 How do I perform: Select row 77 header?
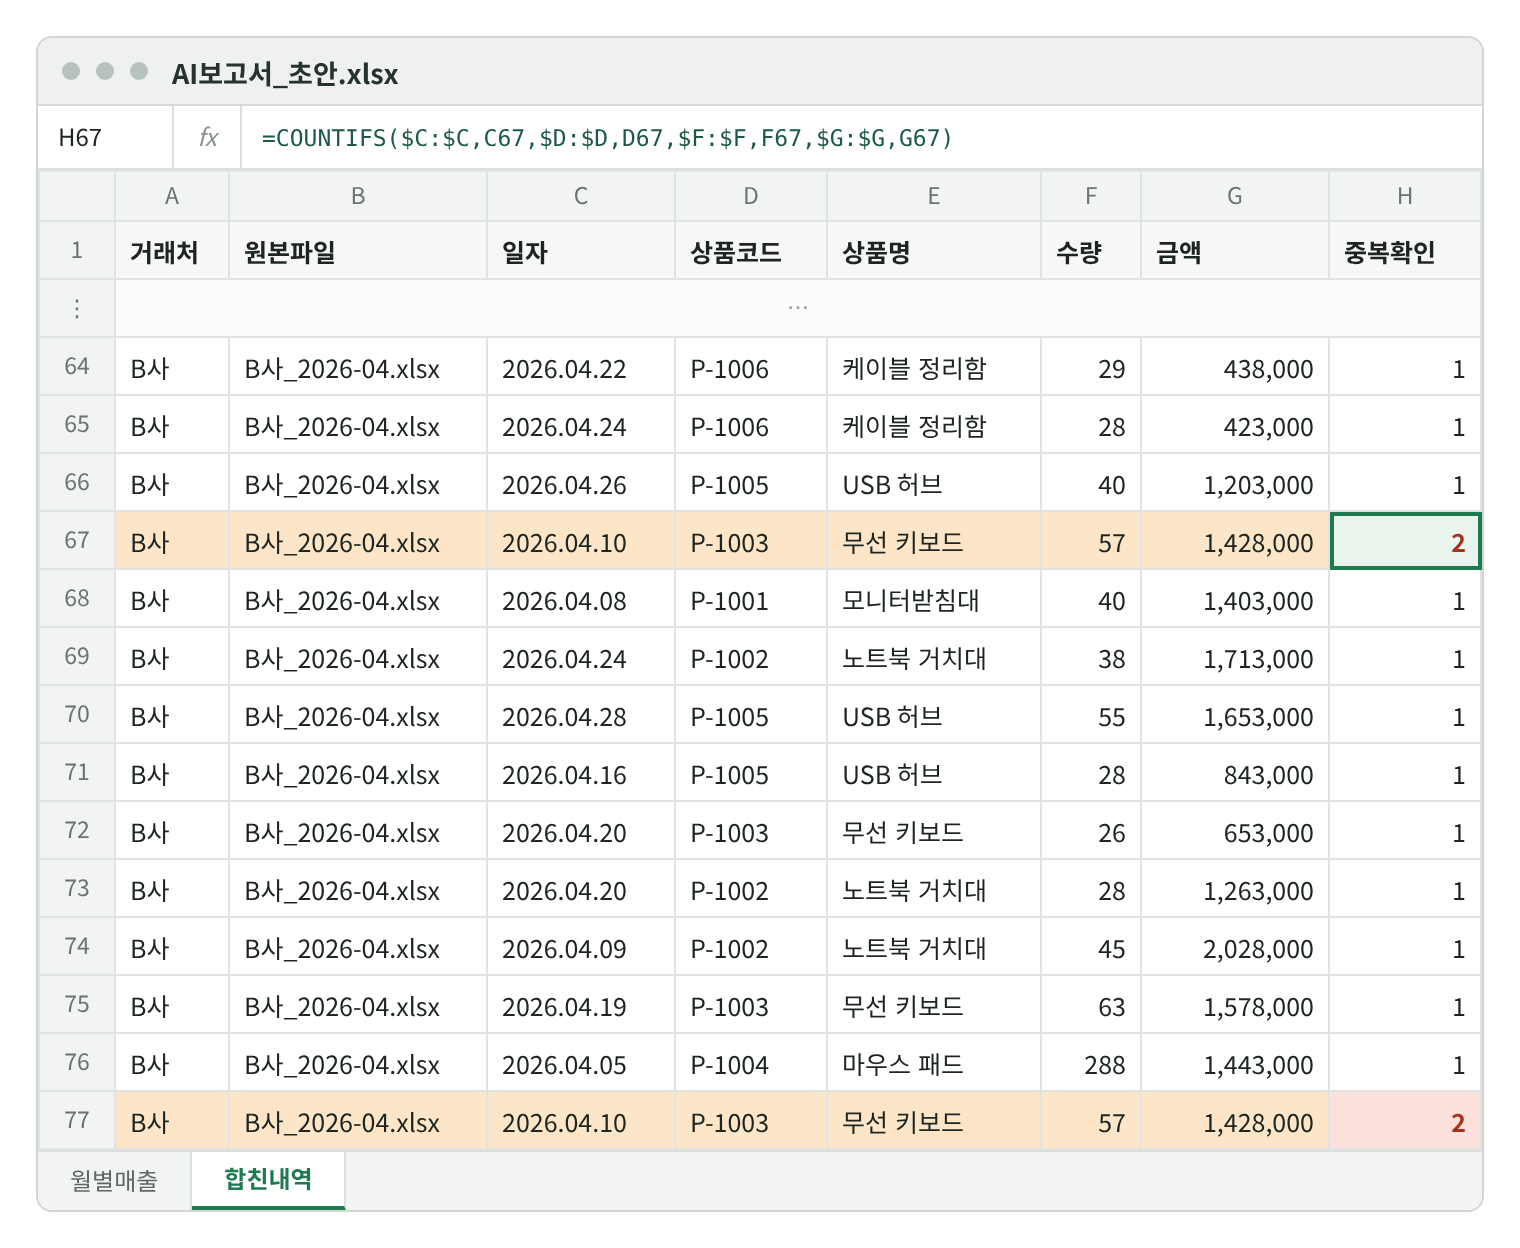coord(77,1121)
